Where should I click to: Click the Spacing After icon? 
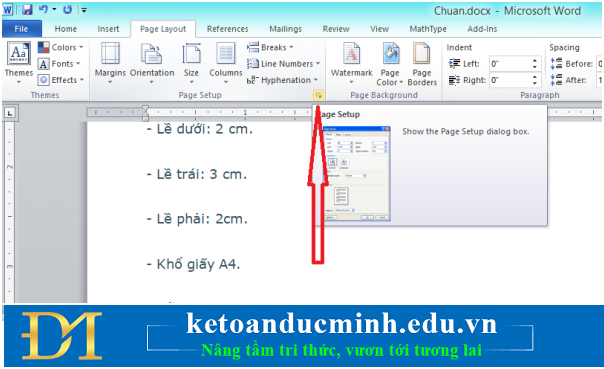(556, 80)
